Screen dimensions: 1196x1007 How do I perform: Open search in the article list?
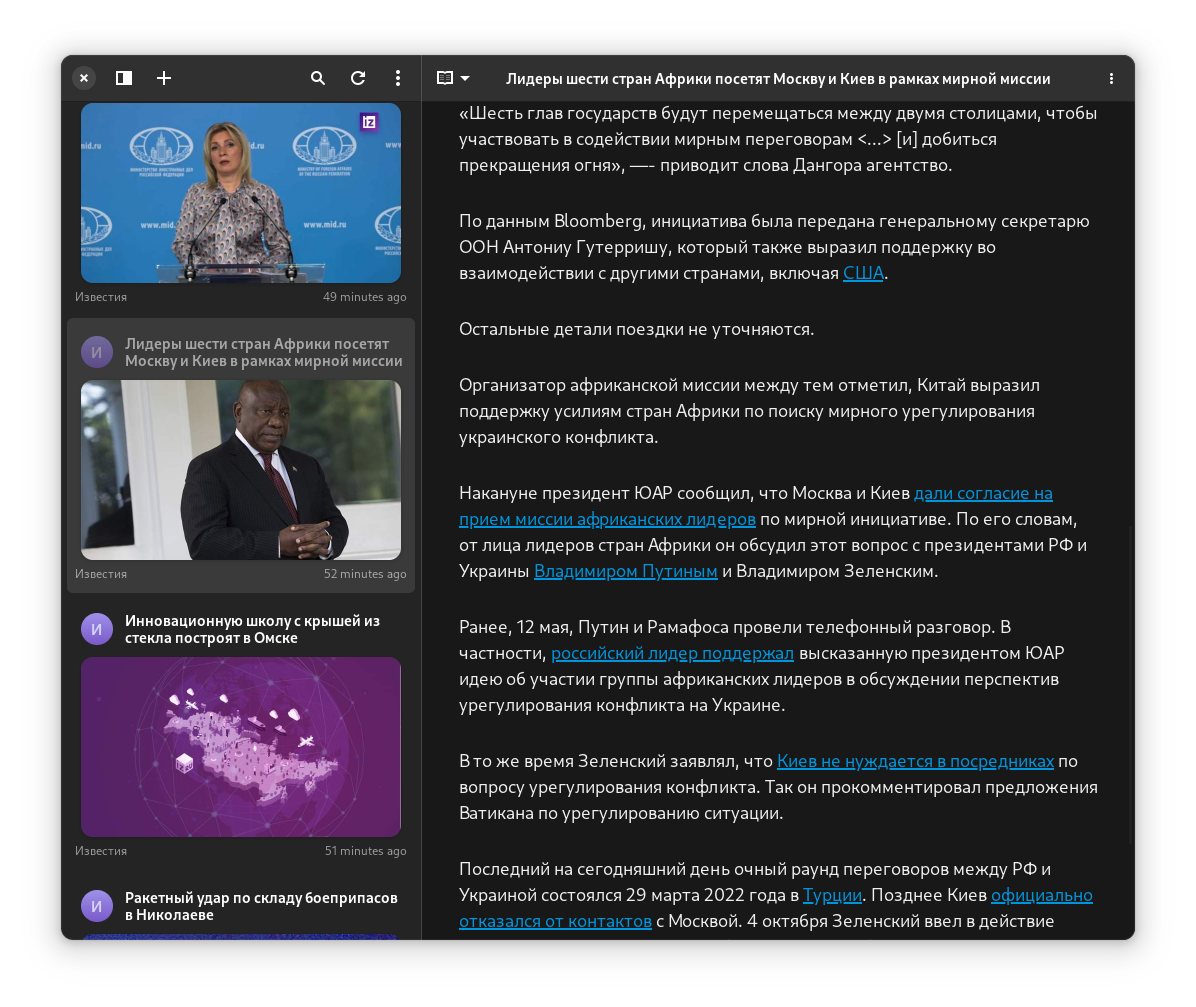tap(318, 78)
